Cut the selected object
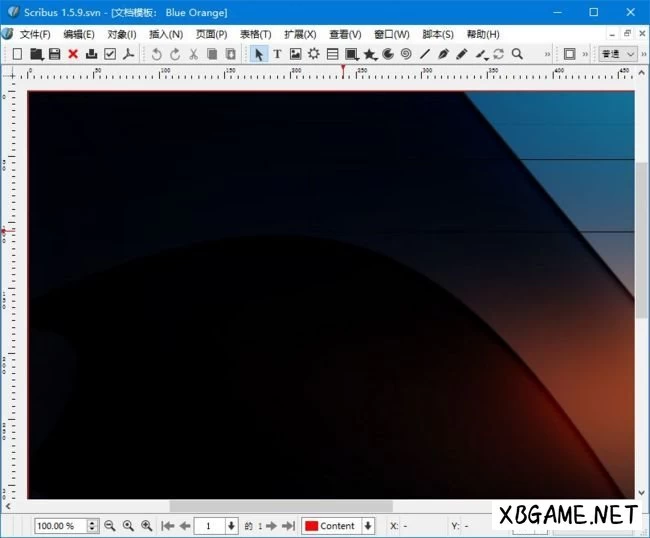The image size is (650, 538). 193,54
